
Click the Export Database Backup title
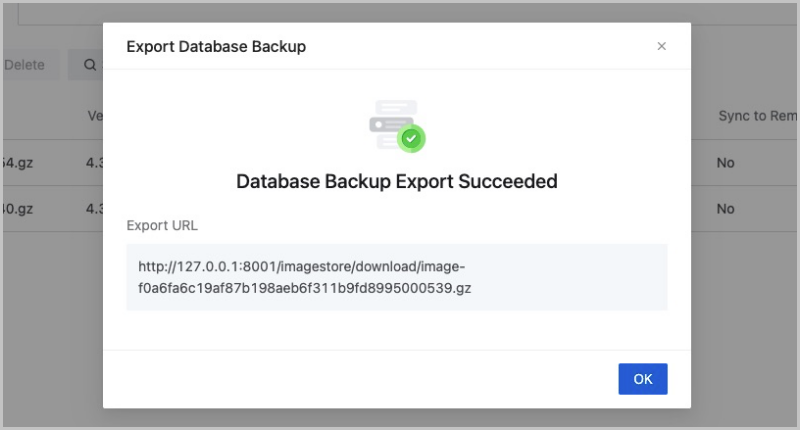[x=216, y=46]
